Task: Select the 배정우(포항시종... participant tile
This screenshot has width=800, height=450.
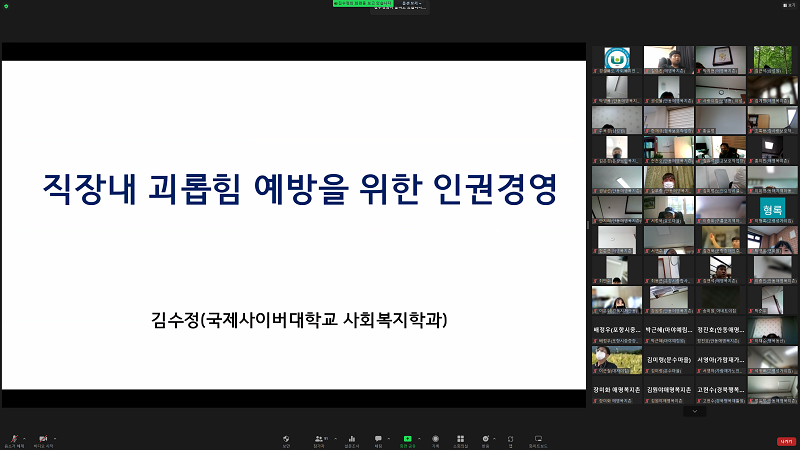Action: [617, 330]
